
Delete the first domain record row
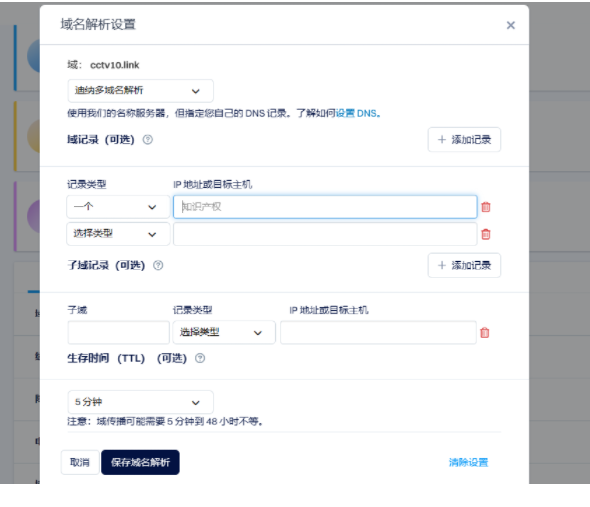point(485,207)
